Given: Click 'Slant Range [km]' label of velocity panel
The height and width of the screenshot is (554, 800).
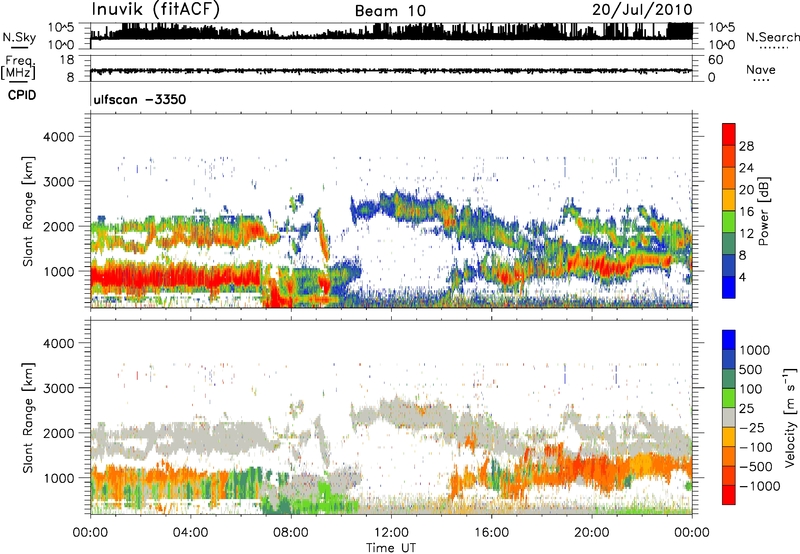Looking at the screenshot, I should click(x=28, y=417).
